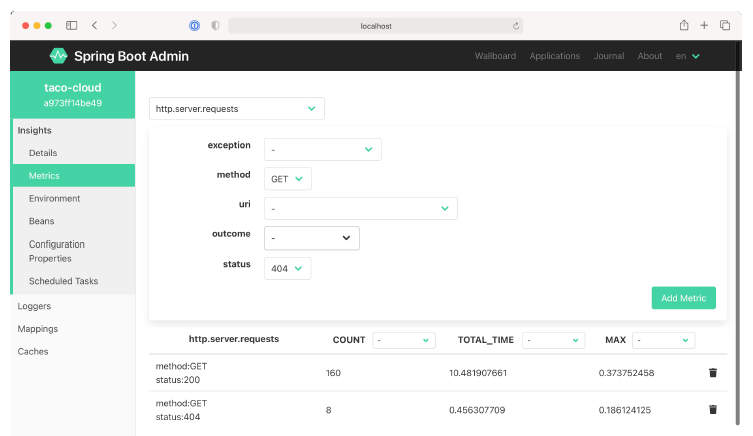Expand the uri tag dropdown
The width and height of the screenshot is (753, 436).
[360, 209]
